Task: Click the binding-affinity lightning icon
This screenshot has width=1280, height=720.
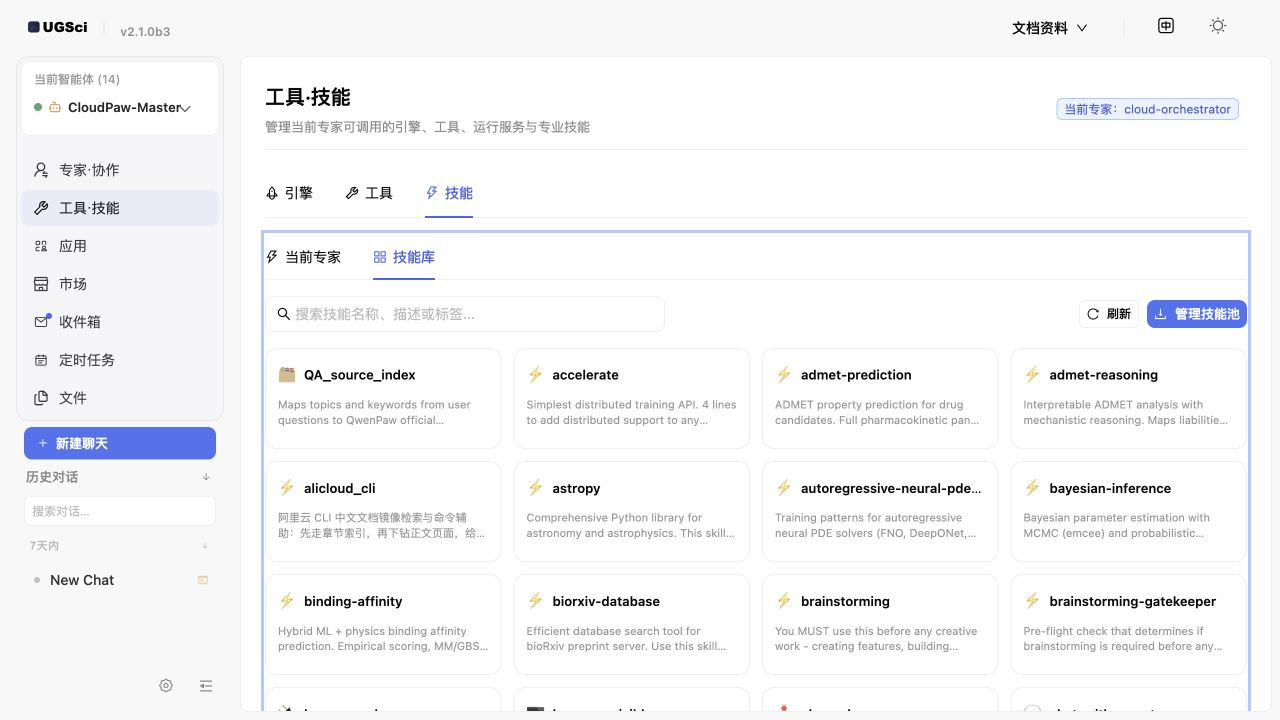Action: tap(287, 601)
